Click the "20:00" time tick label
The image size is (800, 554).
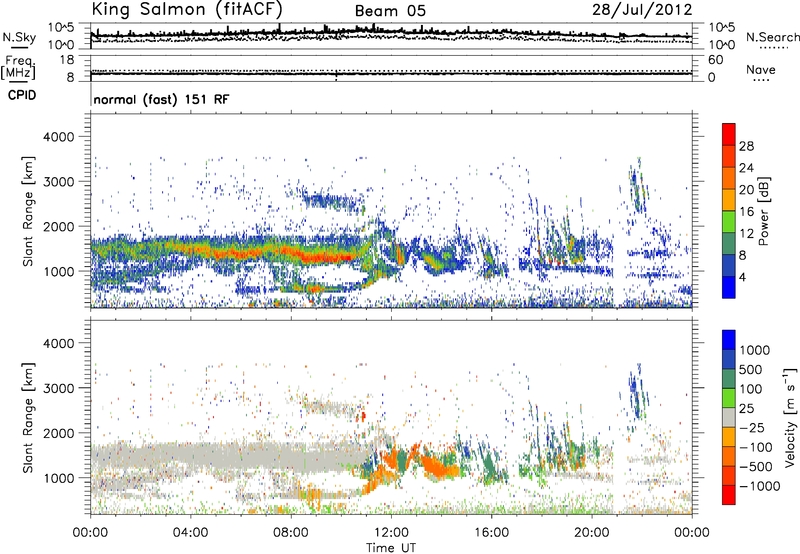coord(592,533)
